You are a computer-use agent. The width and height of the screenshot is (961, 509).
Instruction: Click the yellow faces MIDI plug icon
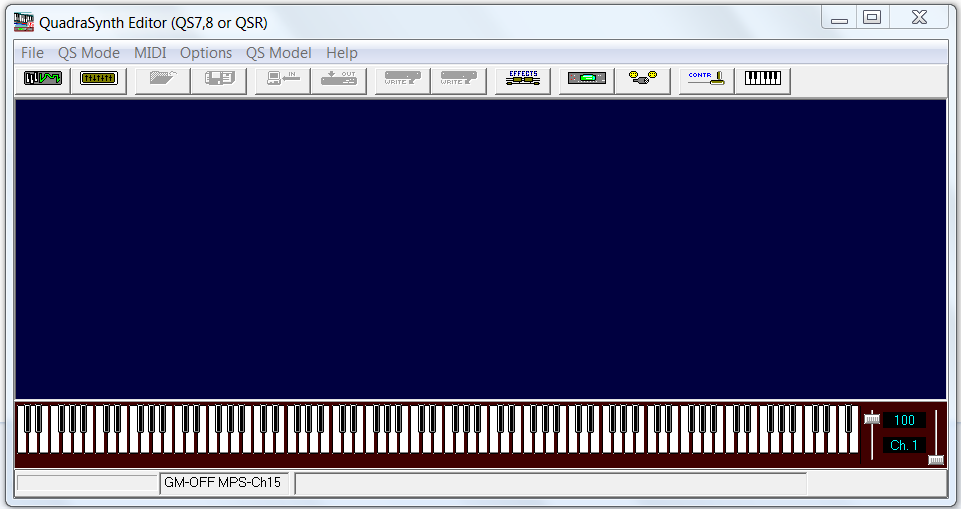click(642, 79)
